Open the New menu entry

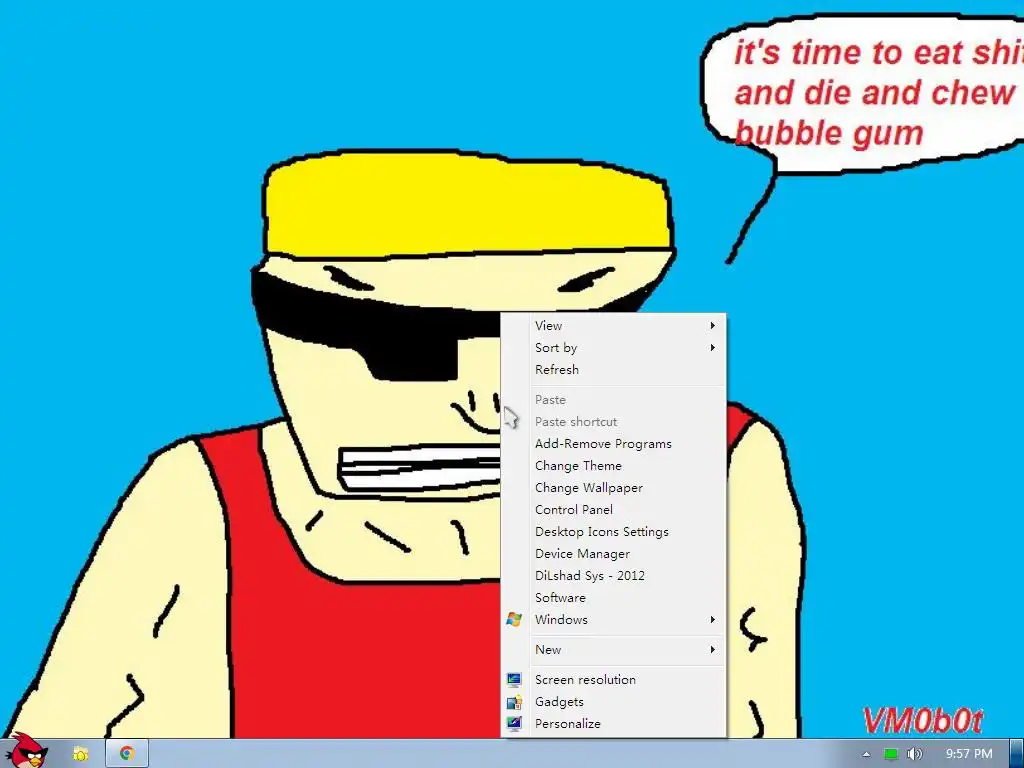coord(613,650)
